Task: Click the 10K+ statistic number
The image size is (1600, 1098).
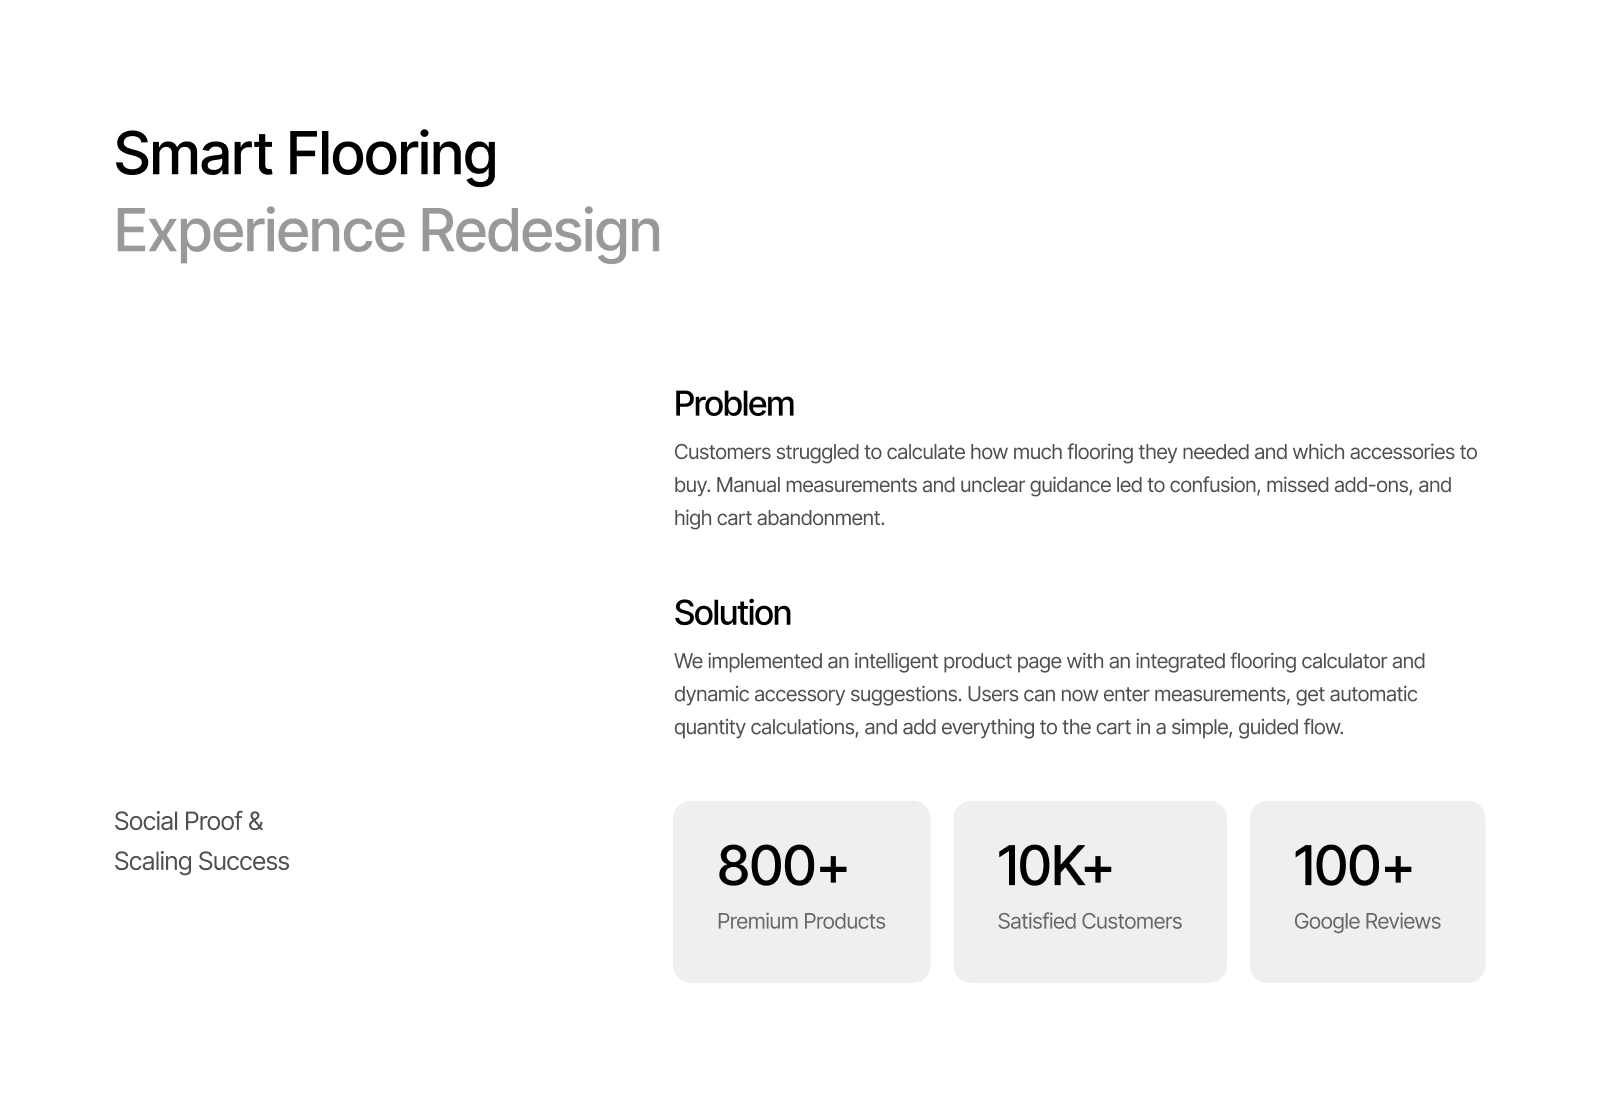Action: (x=1054, y=866)
